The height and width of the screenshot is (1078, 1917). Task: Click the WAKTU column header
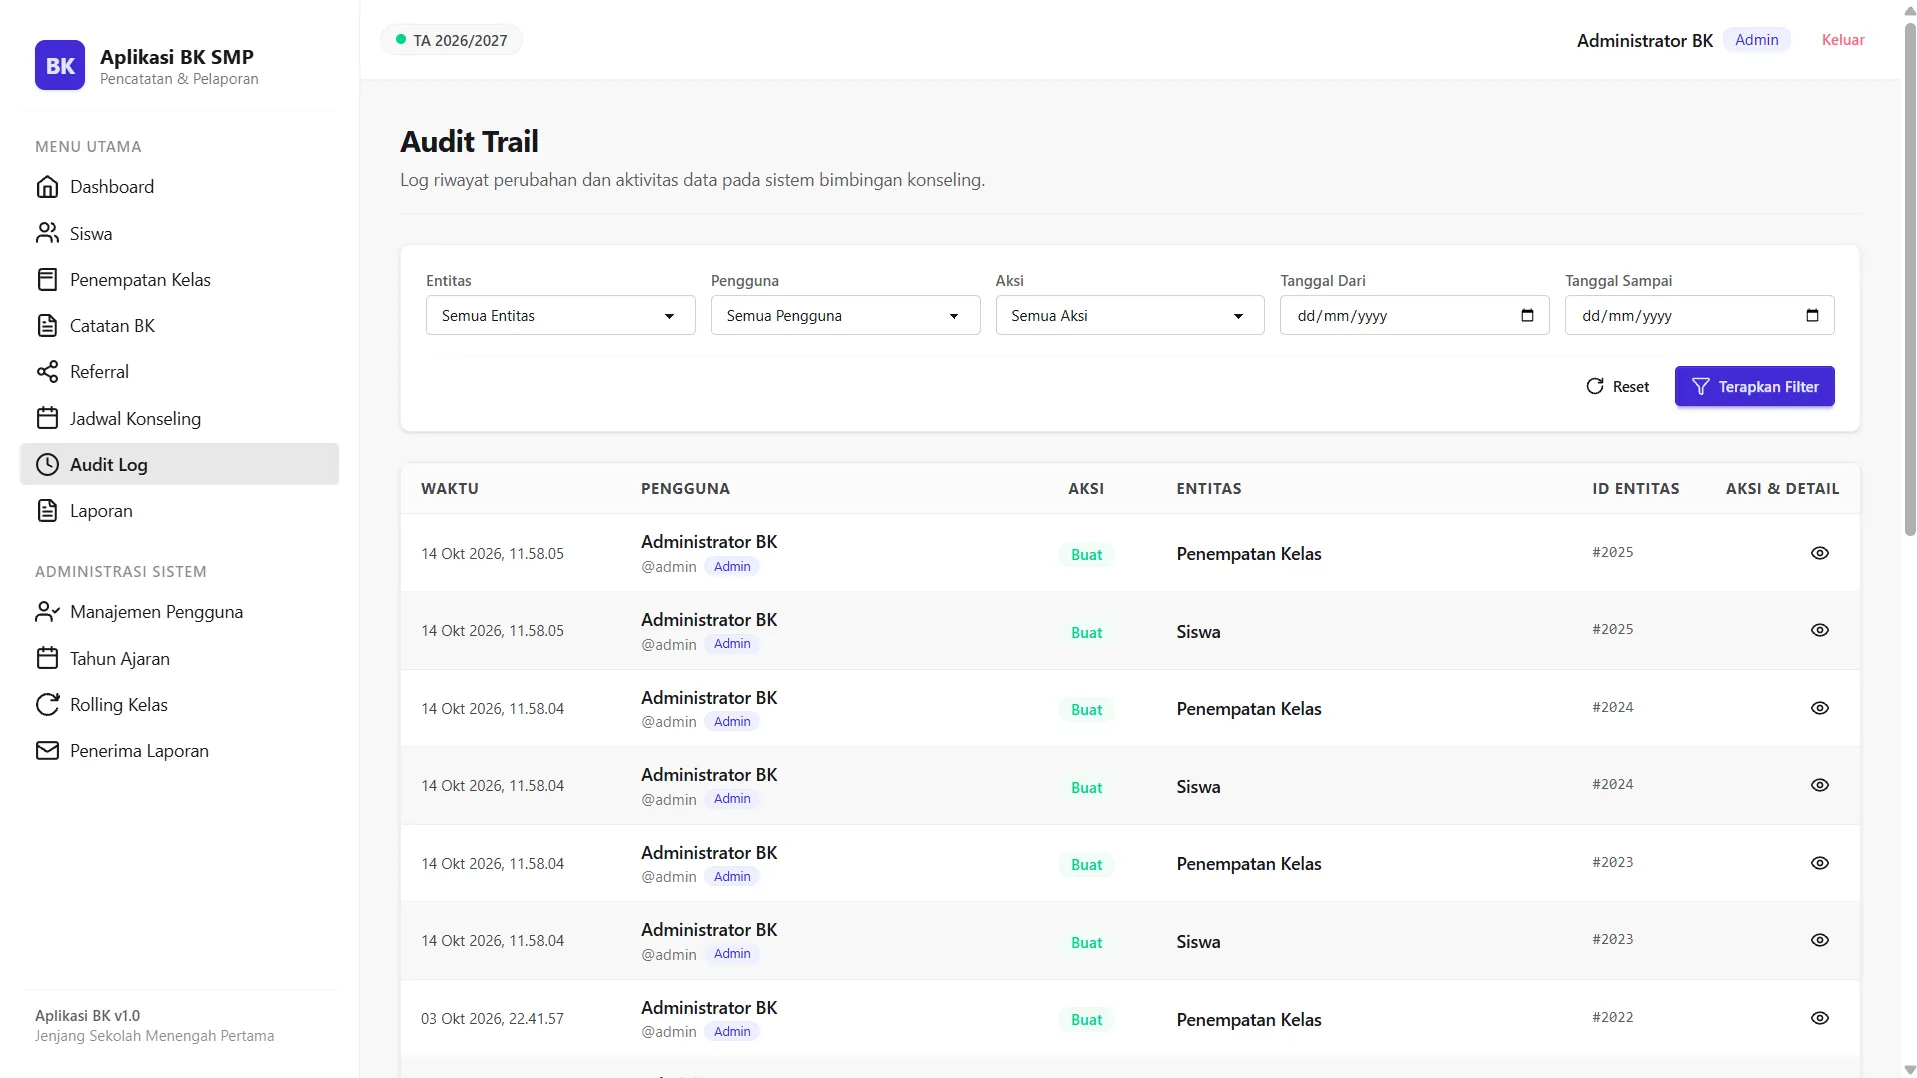click(450, 489)
